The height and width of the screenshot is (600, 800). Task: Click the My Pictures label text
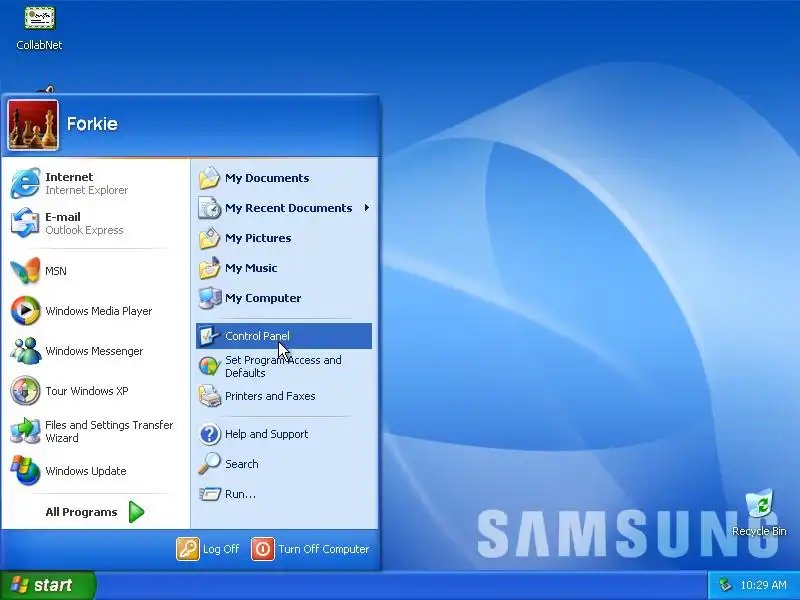pyautogui.click(x=258, y=238)
